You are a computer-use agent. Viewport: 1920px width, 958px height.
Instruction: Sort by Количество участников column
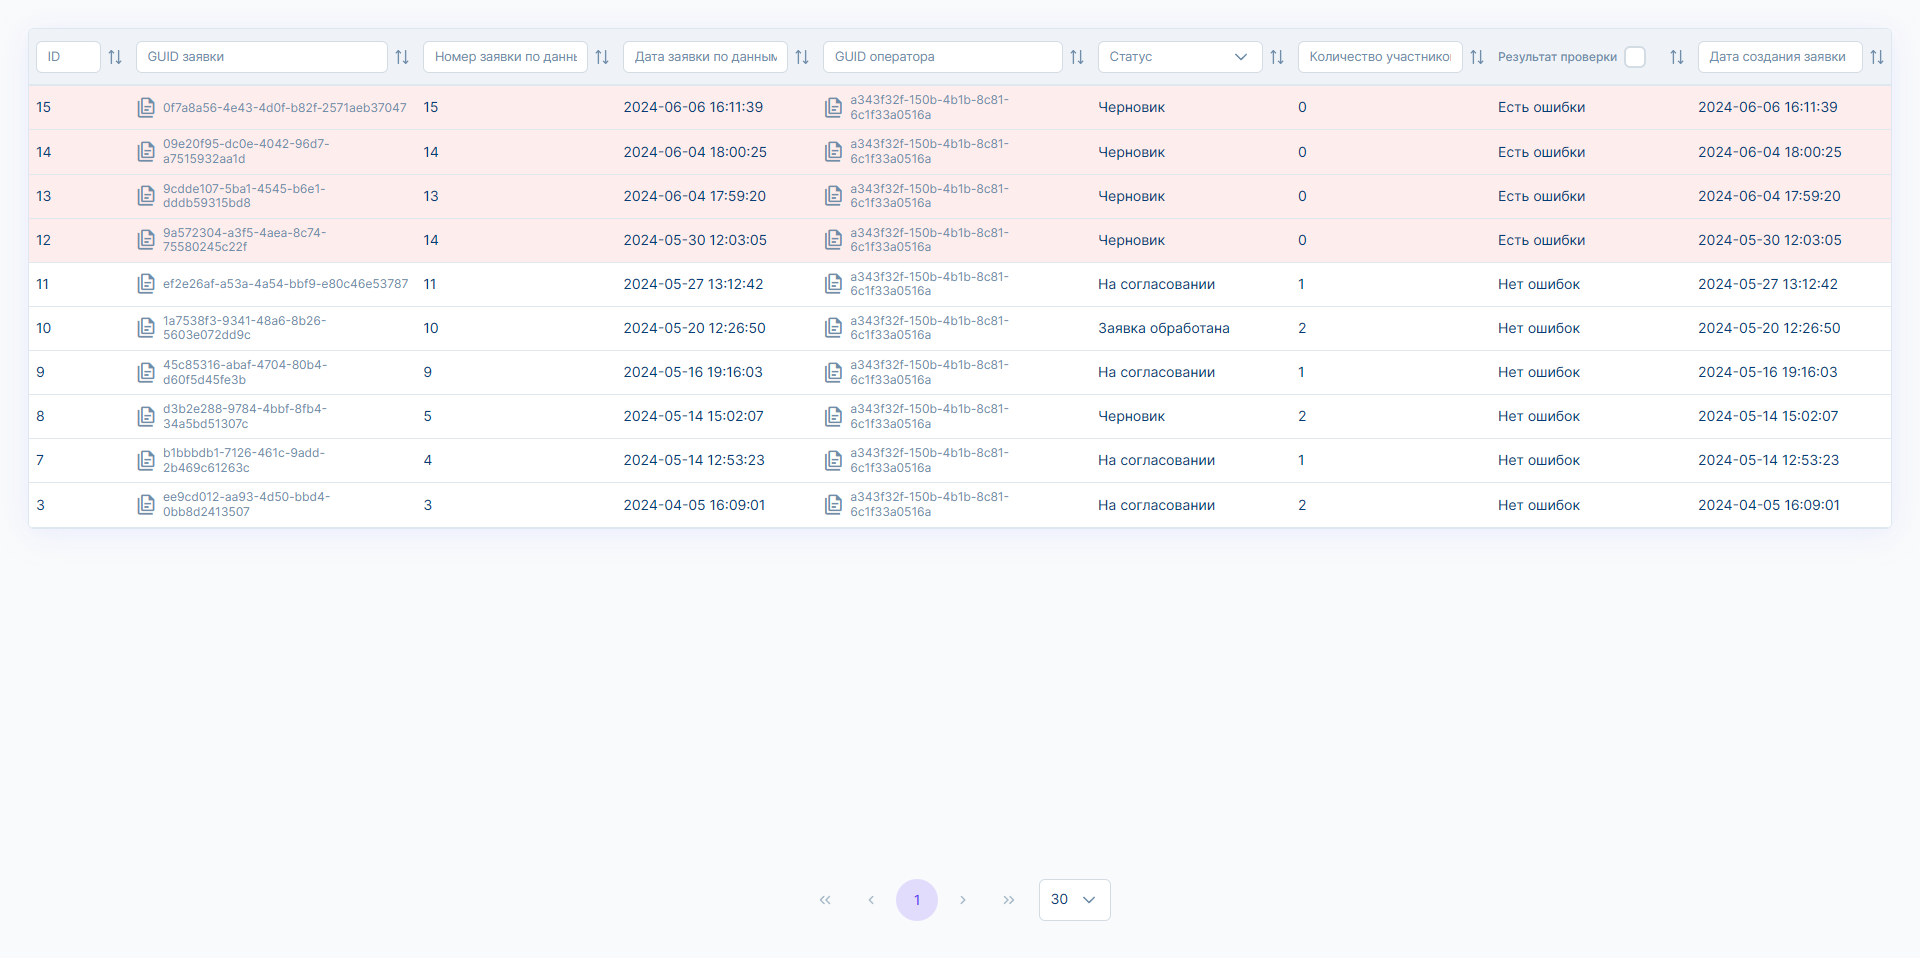click(1477, 57)
